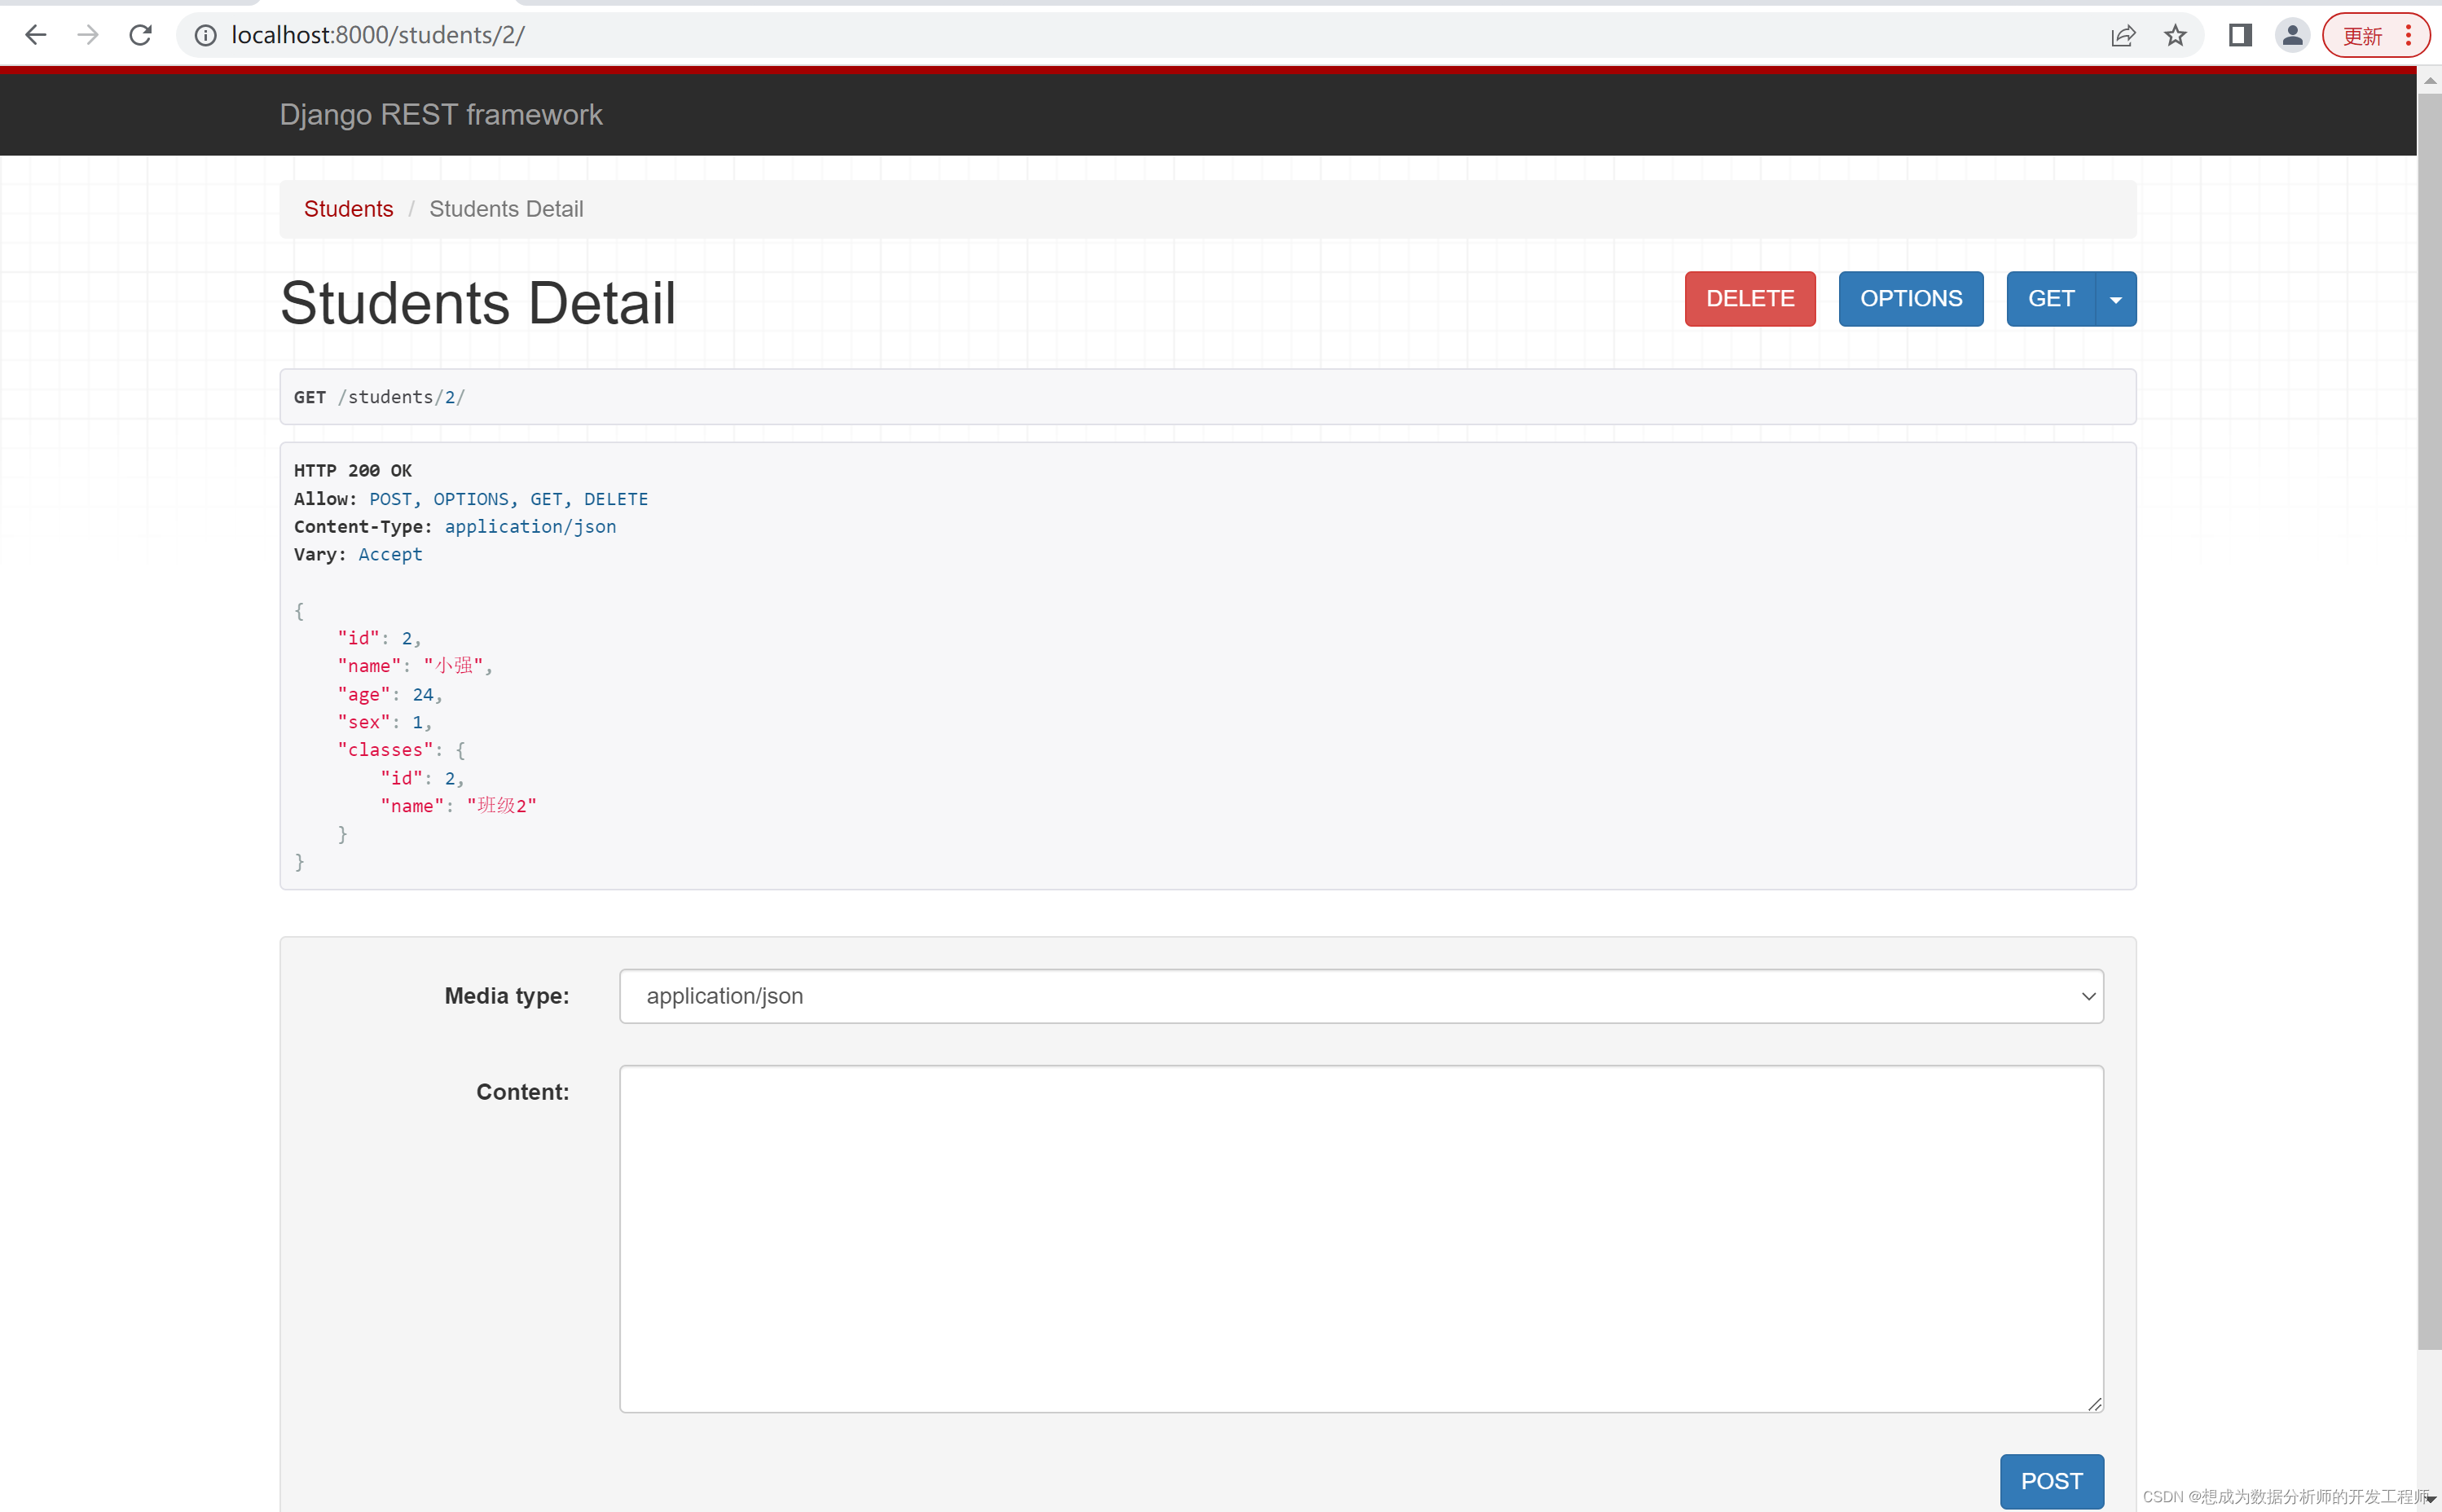Open Django REST framework brand link
This screenshot has height=1512, width=2442.
pos(441,115)
